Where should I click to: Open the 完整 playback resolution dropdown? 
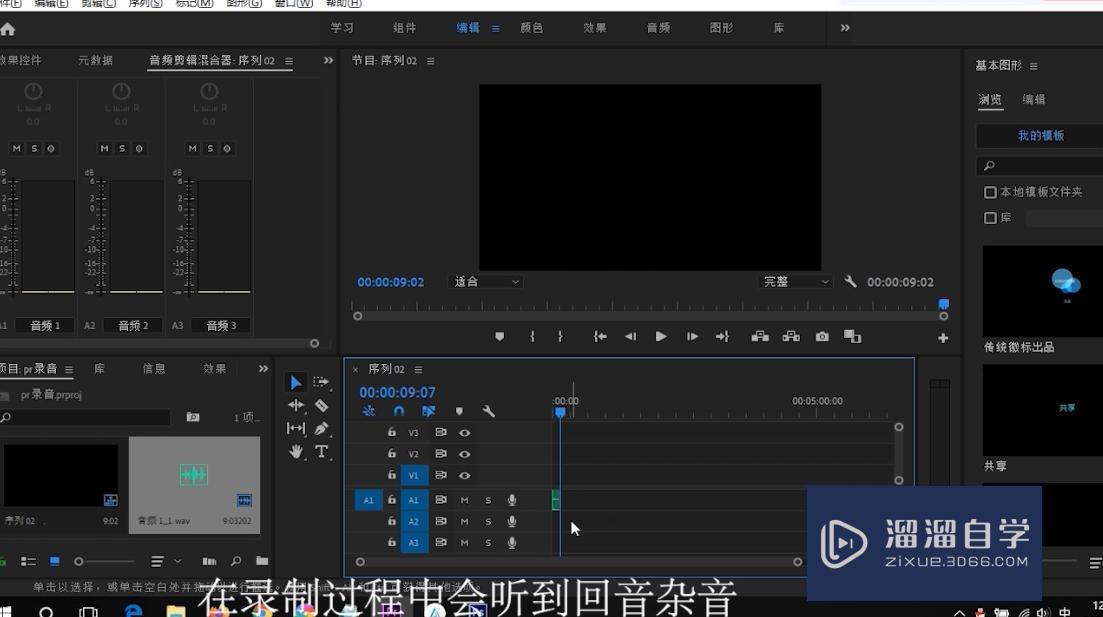pyautogui.click(x=795, y=281)
